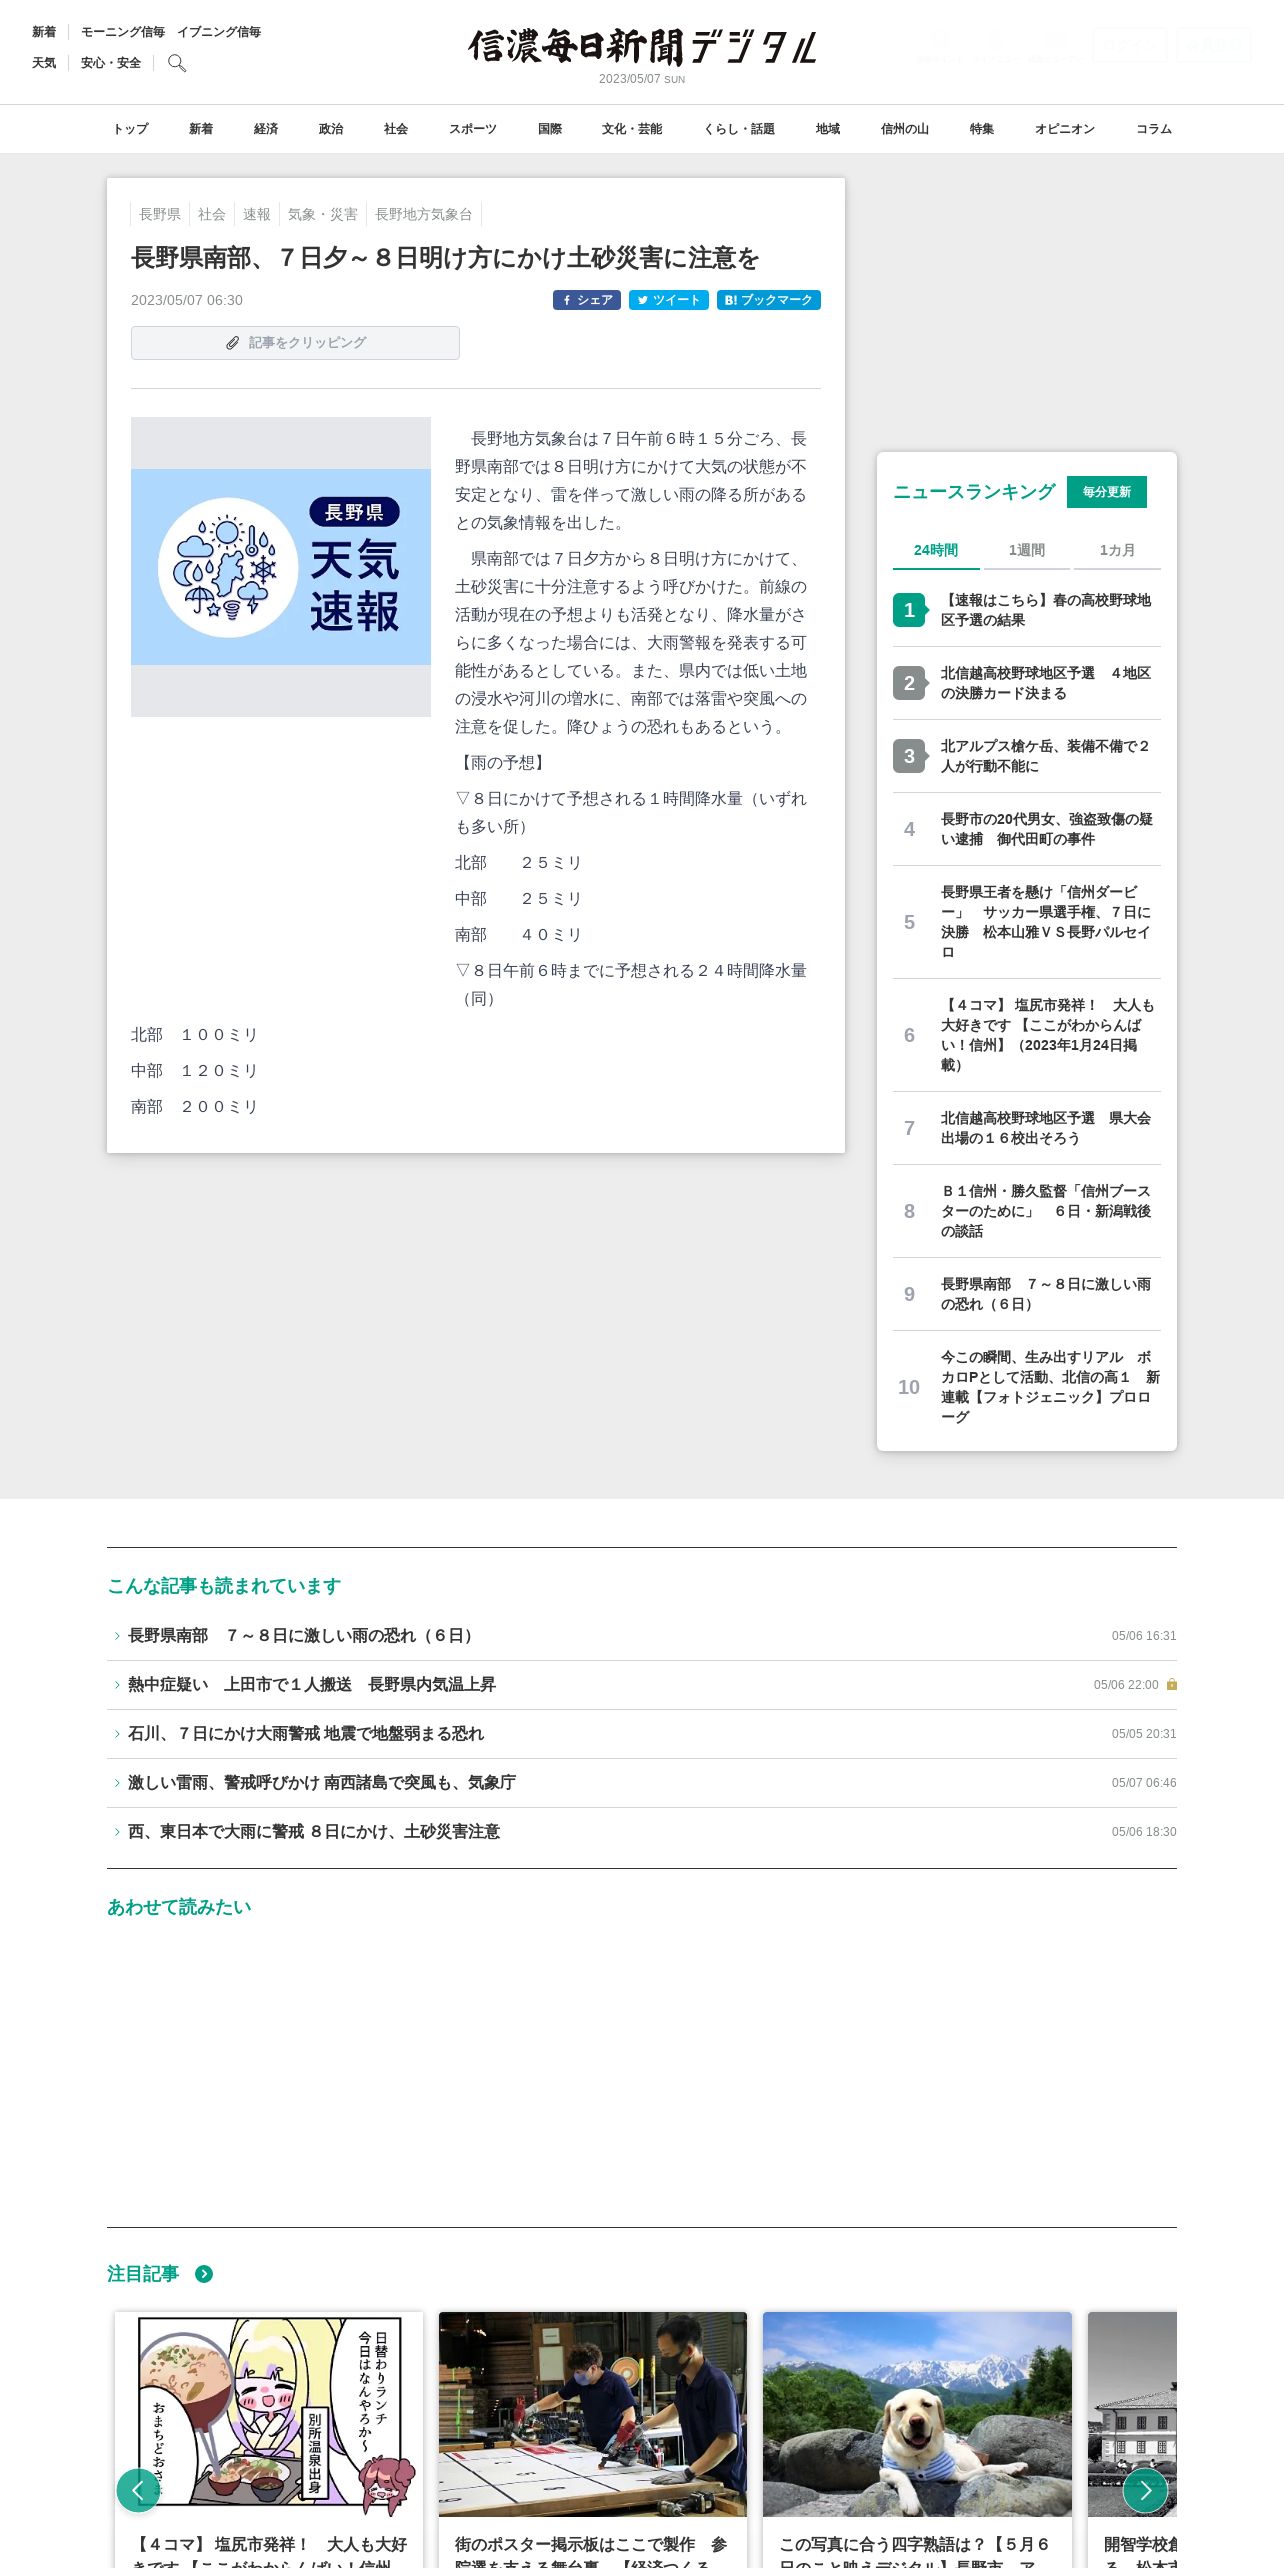Screen dimensions: 1284x2568
Task: Go to the スポーツ section
Action: 473,129
